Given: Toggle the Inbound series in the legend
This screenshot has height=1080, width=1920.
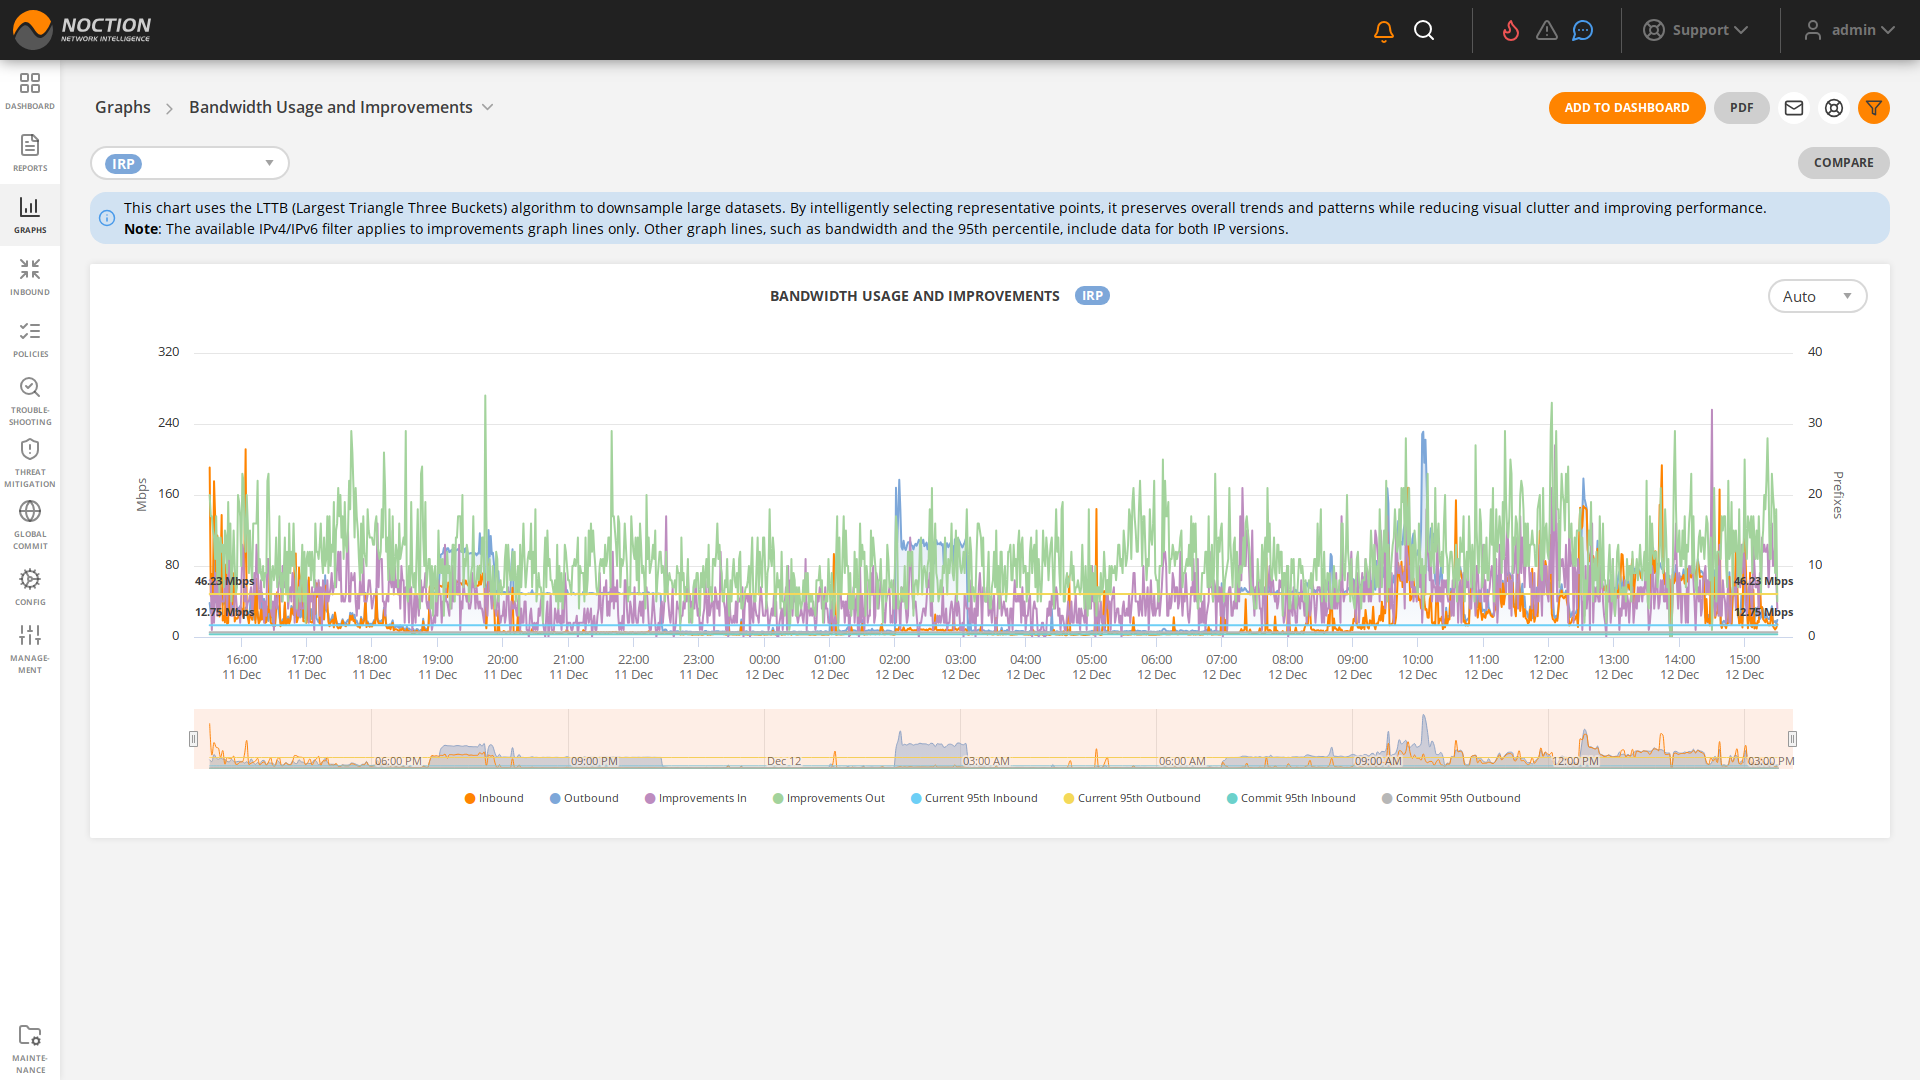Looking at the screenshot, I should tap(494, 798).
